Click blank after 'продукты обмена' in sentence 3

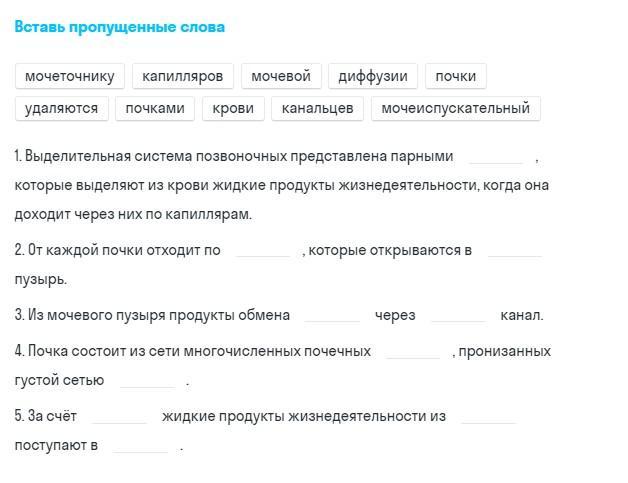[332, 315]
